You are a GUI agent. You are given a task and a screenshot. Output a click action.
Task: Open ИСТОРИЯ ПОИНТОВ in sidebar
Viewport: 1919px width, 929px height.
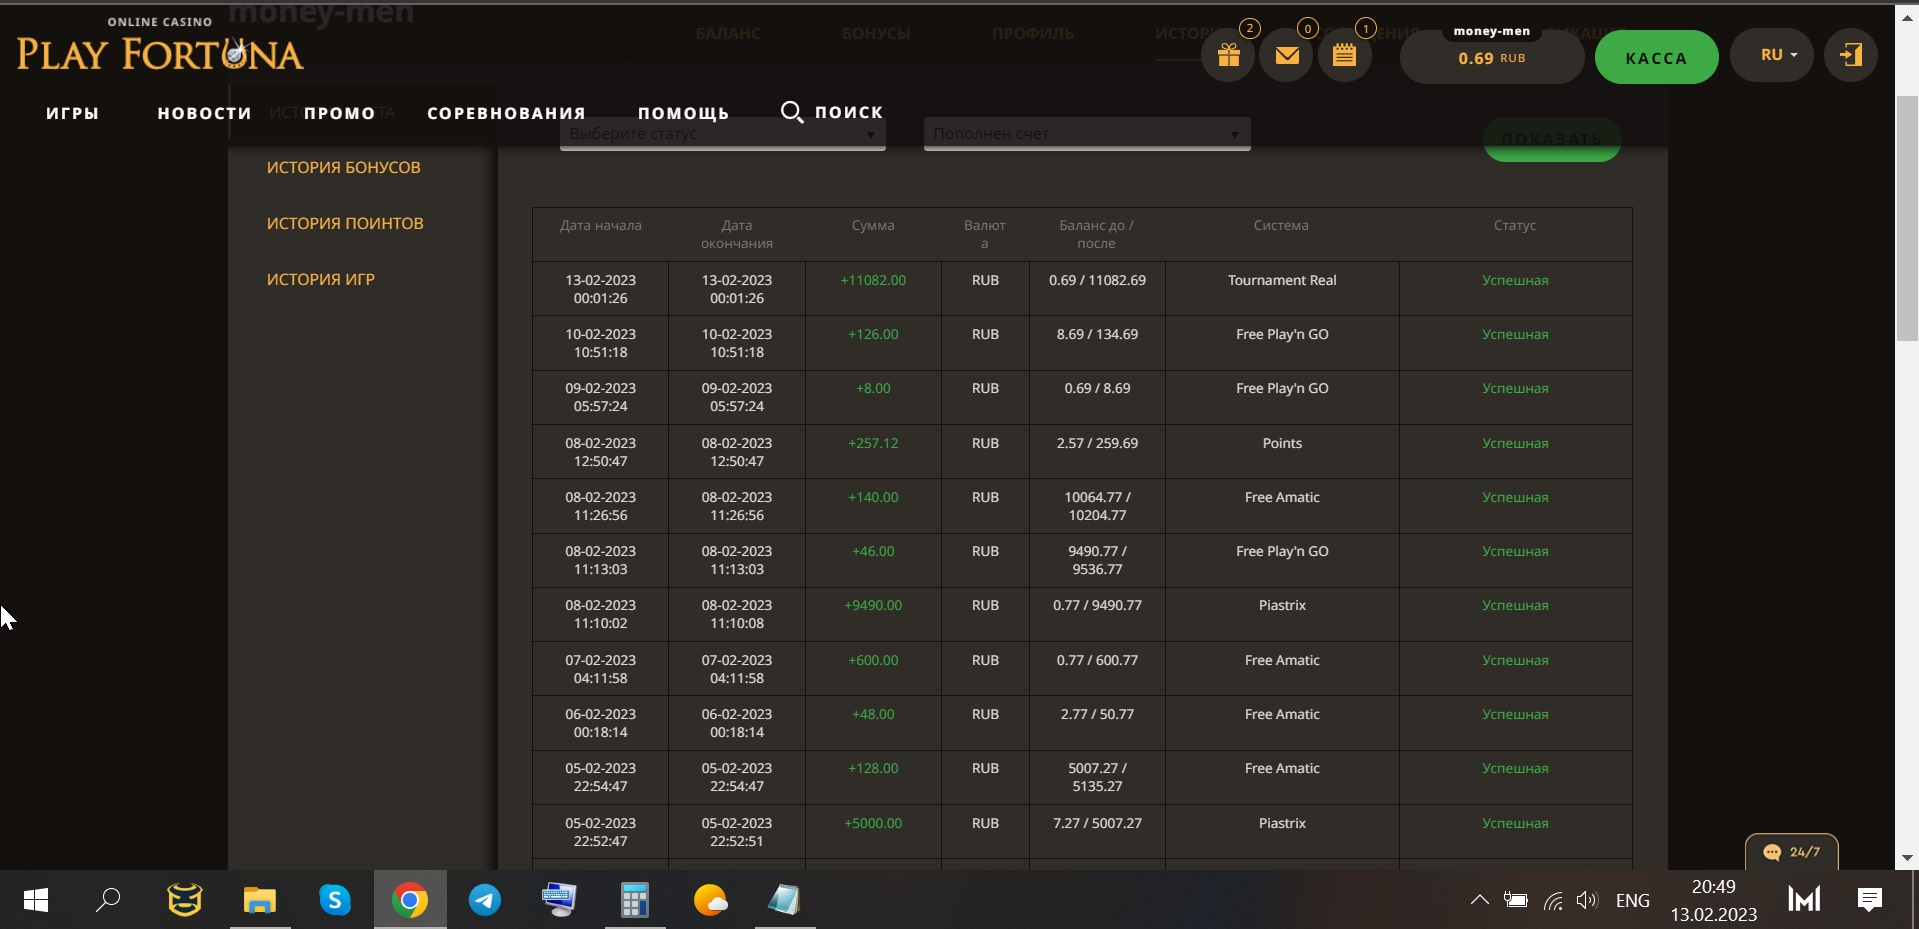(x=345, y=224)
